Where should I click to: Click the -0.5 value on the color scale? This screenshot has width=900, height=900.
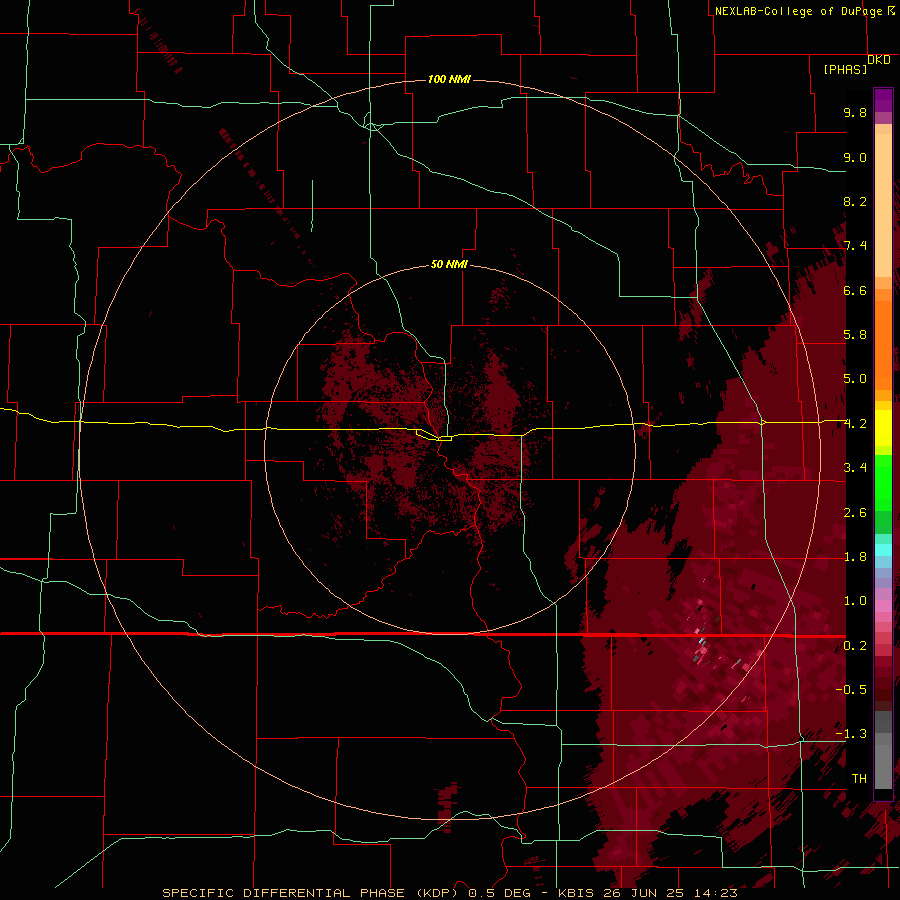click(x=851, y=690)
